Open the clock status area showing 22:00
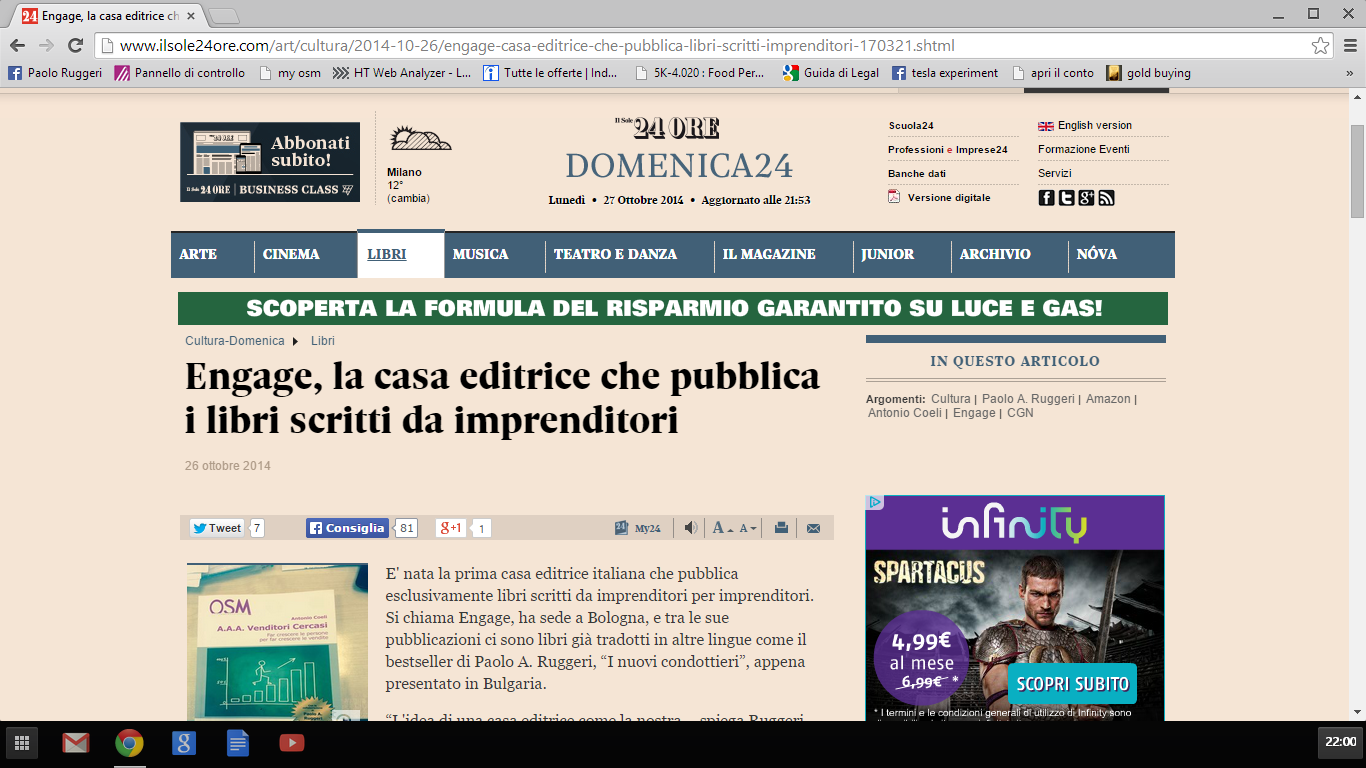Viewport: 1366px width, 768px height. 1340,742
